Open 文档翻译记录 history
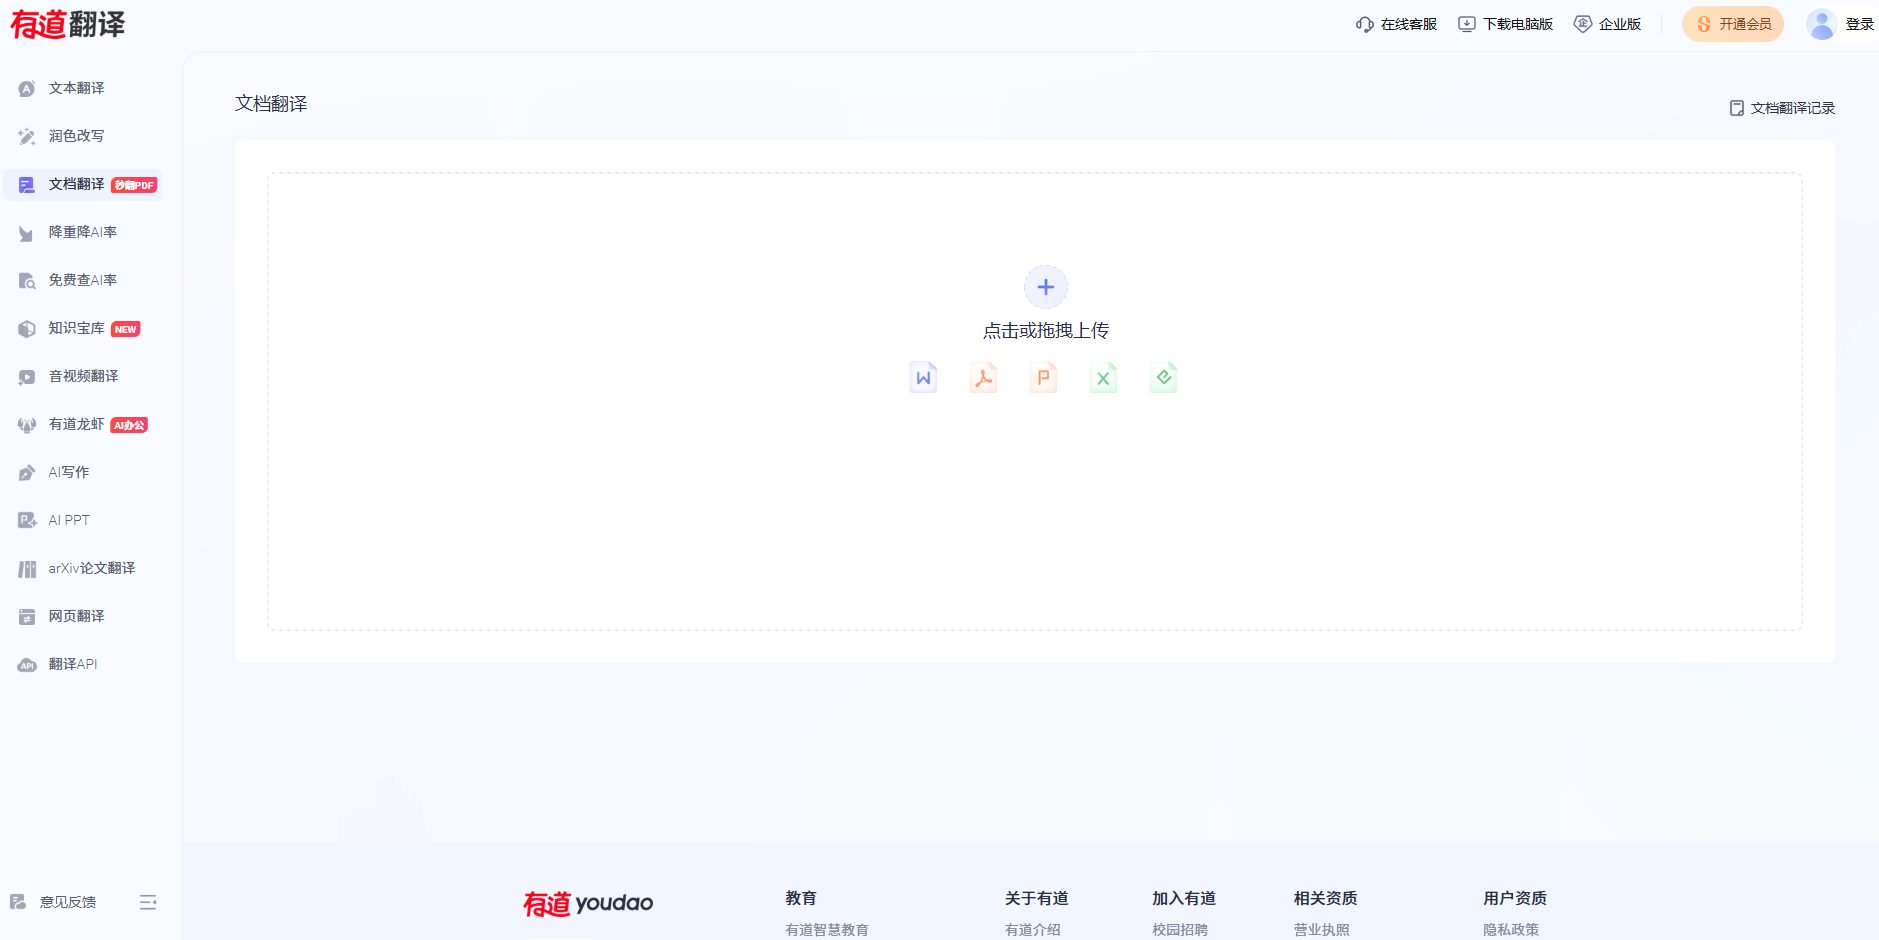1879x940 pixels. click(1782, 108)
